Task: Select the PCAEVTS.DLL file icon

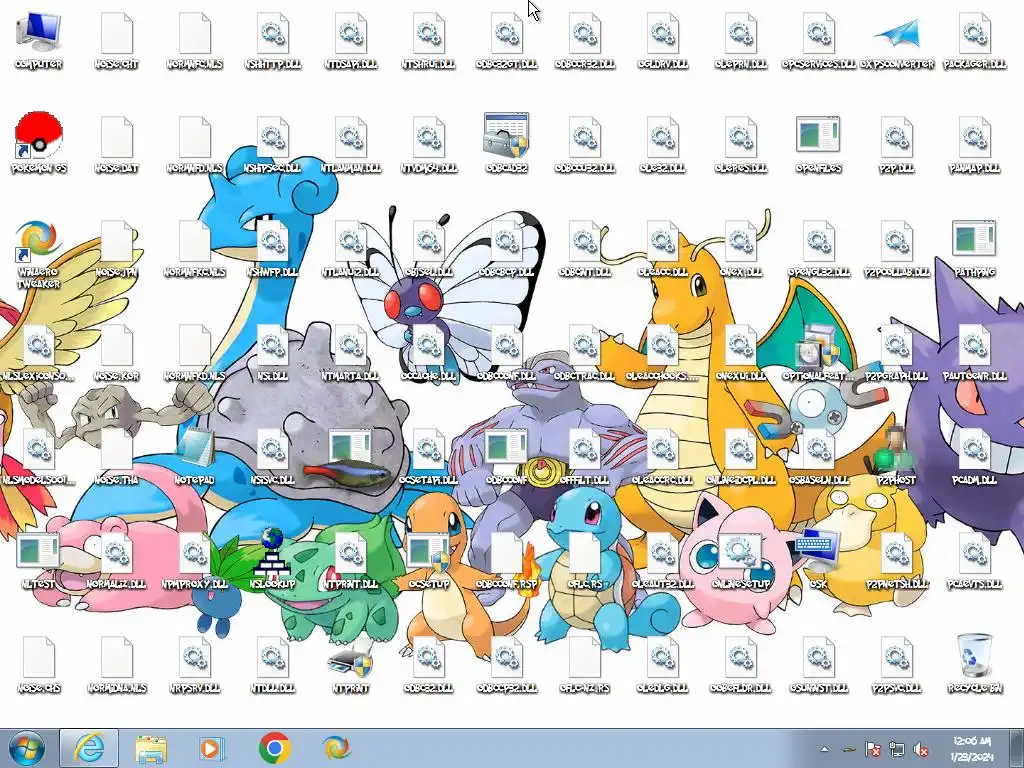Action: (x=974, y=552)
